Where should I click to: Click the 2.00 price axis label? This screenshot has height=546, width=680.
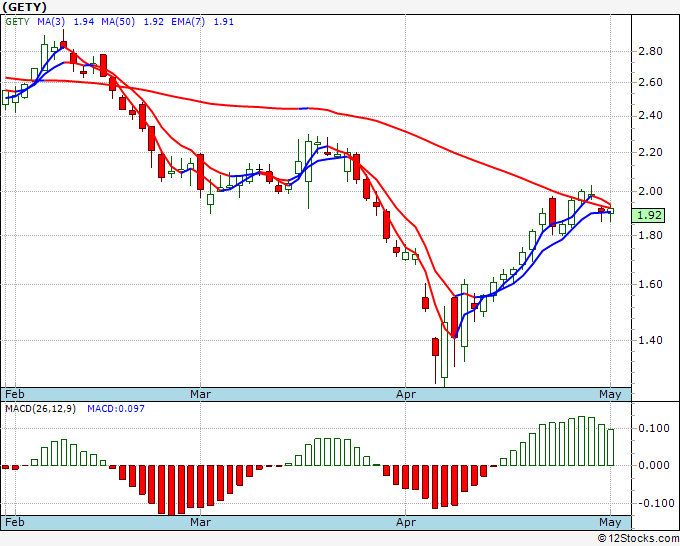(x=651, y=191)
